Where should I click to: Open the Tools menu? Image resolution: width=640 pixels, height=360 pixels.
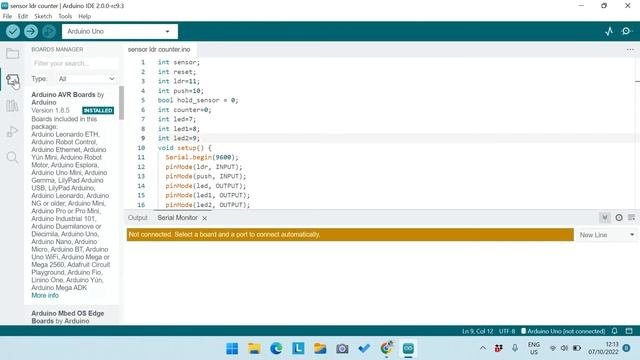click(x=65, y=16)
